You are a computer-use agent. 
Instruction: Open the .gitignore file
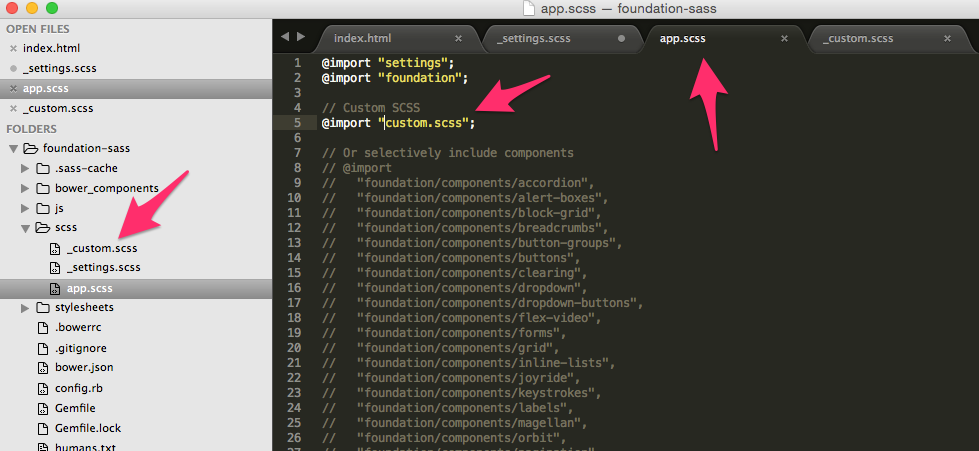point(81,348)
